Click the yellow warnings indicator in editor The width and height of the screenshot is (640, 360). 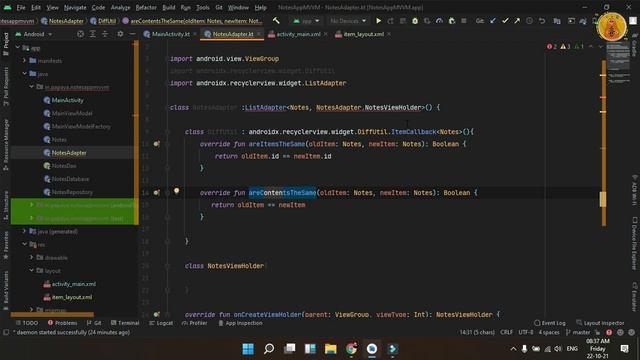click(565, 47)
